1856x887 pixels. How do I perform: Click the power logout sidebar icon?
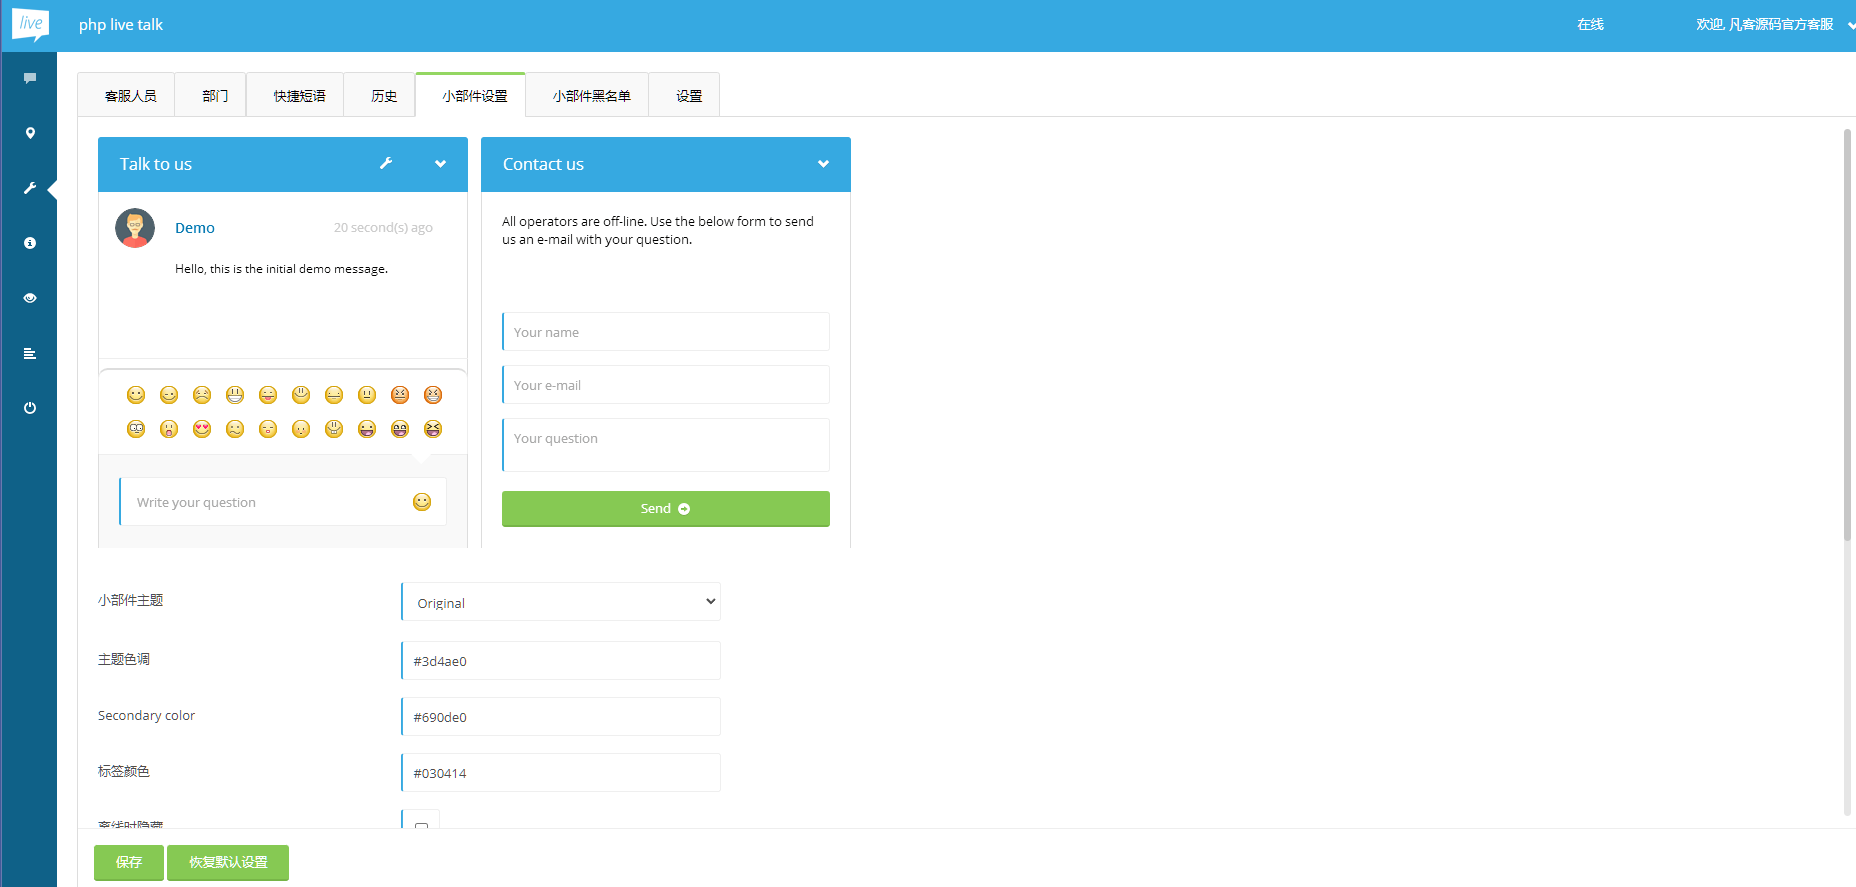click(x=30, y=408)
